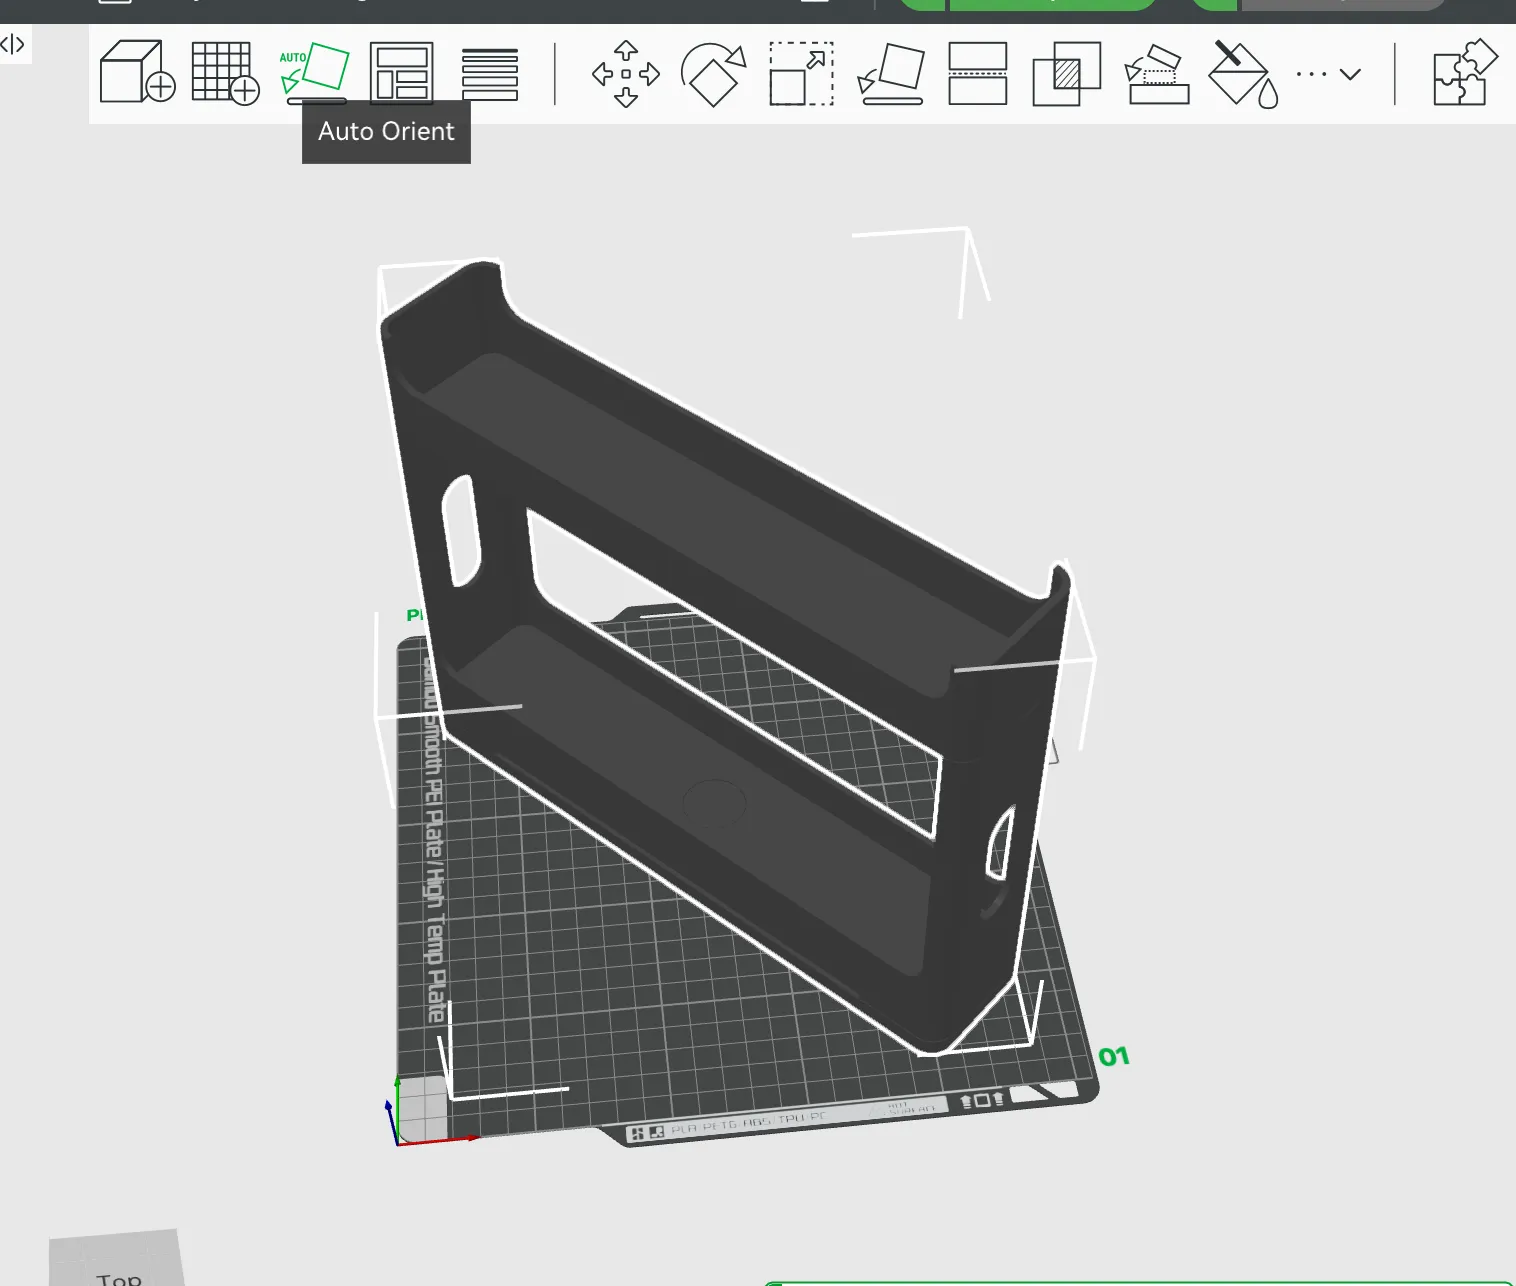Select the Rotate tool

click(x=713, y=74)
